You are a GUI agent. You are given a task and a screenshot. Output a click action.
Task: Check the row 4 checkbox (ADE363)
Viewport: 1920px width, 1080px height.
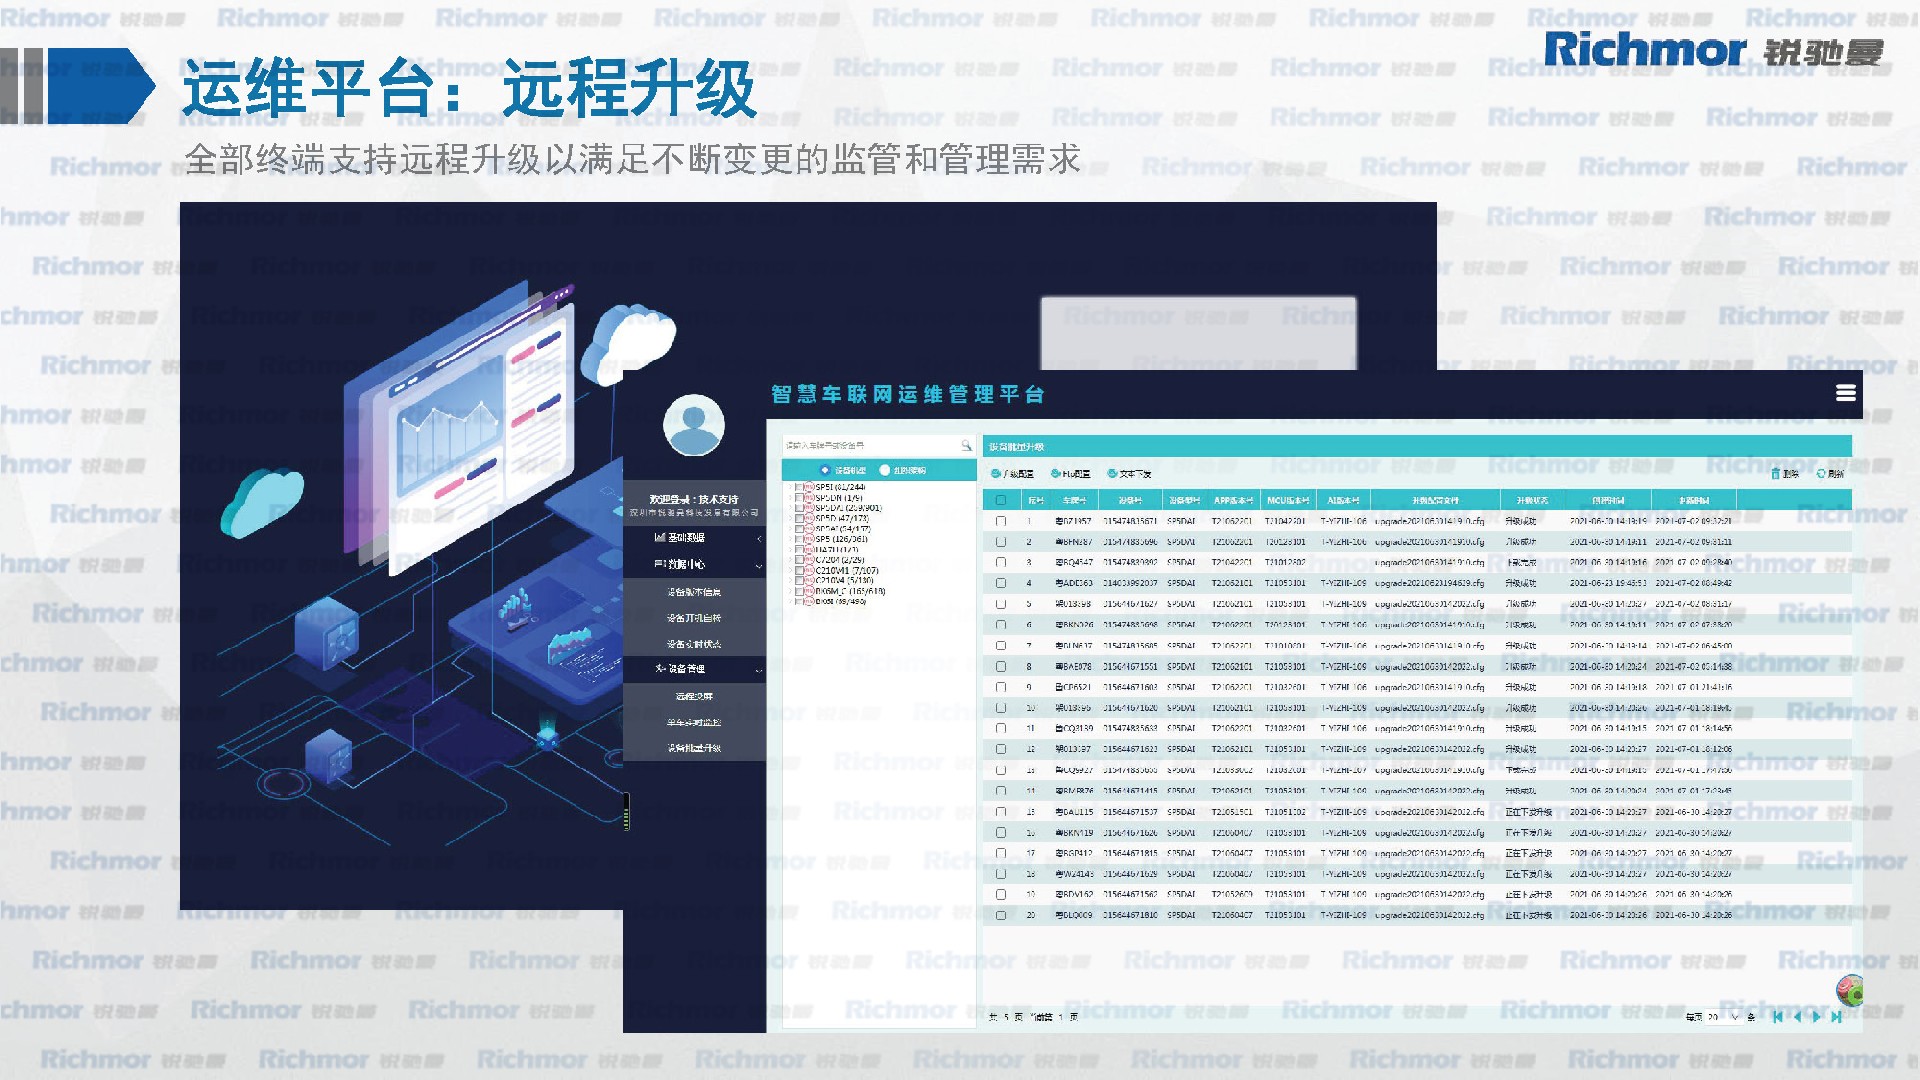tap(1000, 583)
